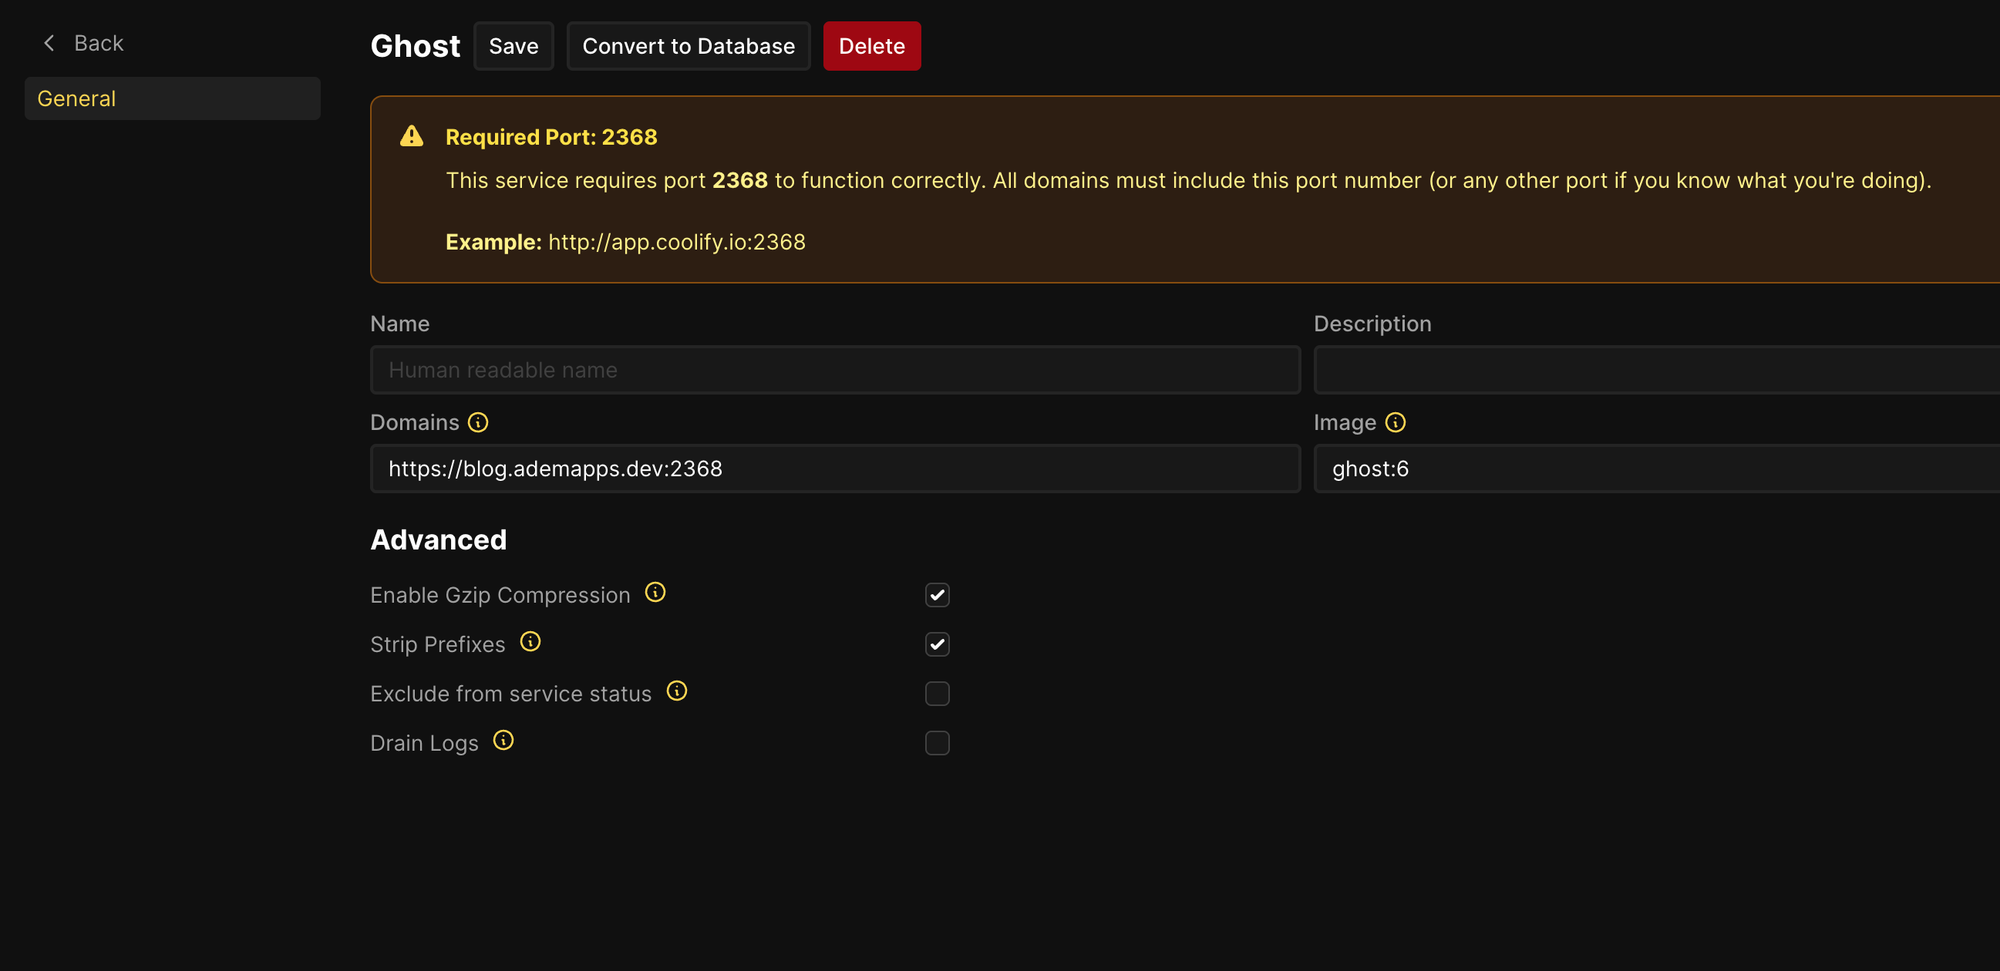
Task: Disable the Enable Gzip Compression checkbox
Action: (937, 595)
